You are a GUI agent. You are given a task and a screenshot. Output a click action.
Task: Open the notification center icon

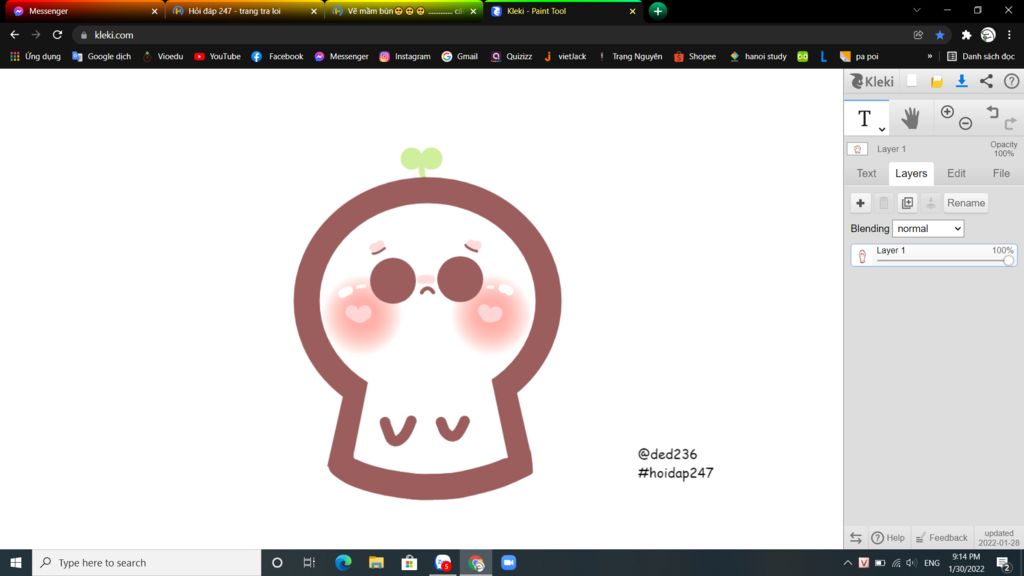click(1004, 562)
